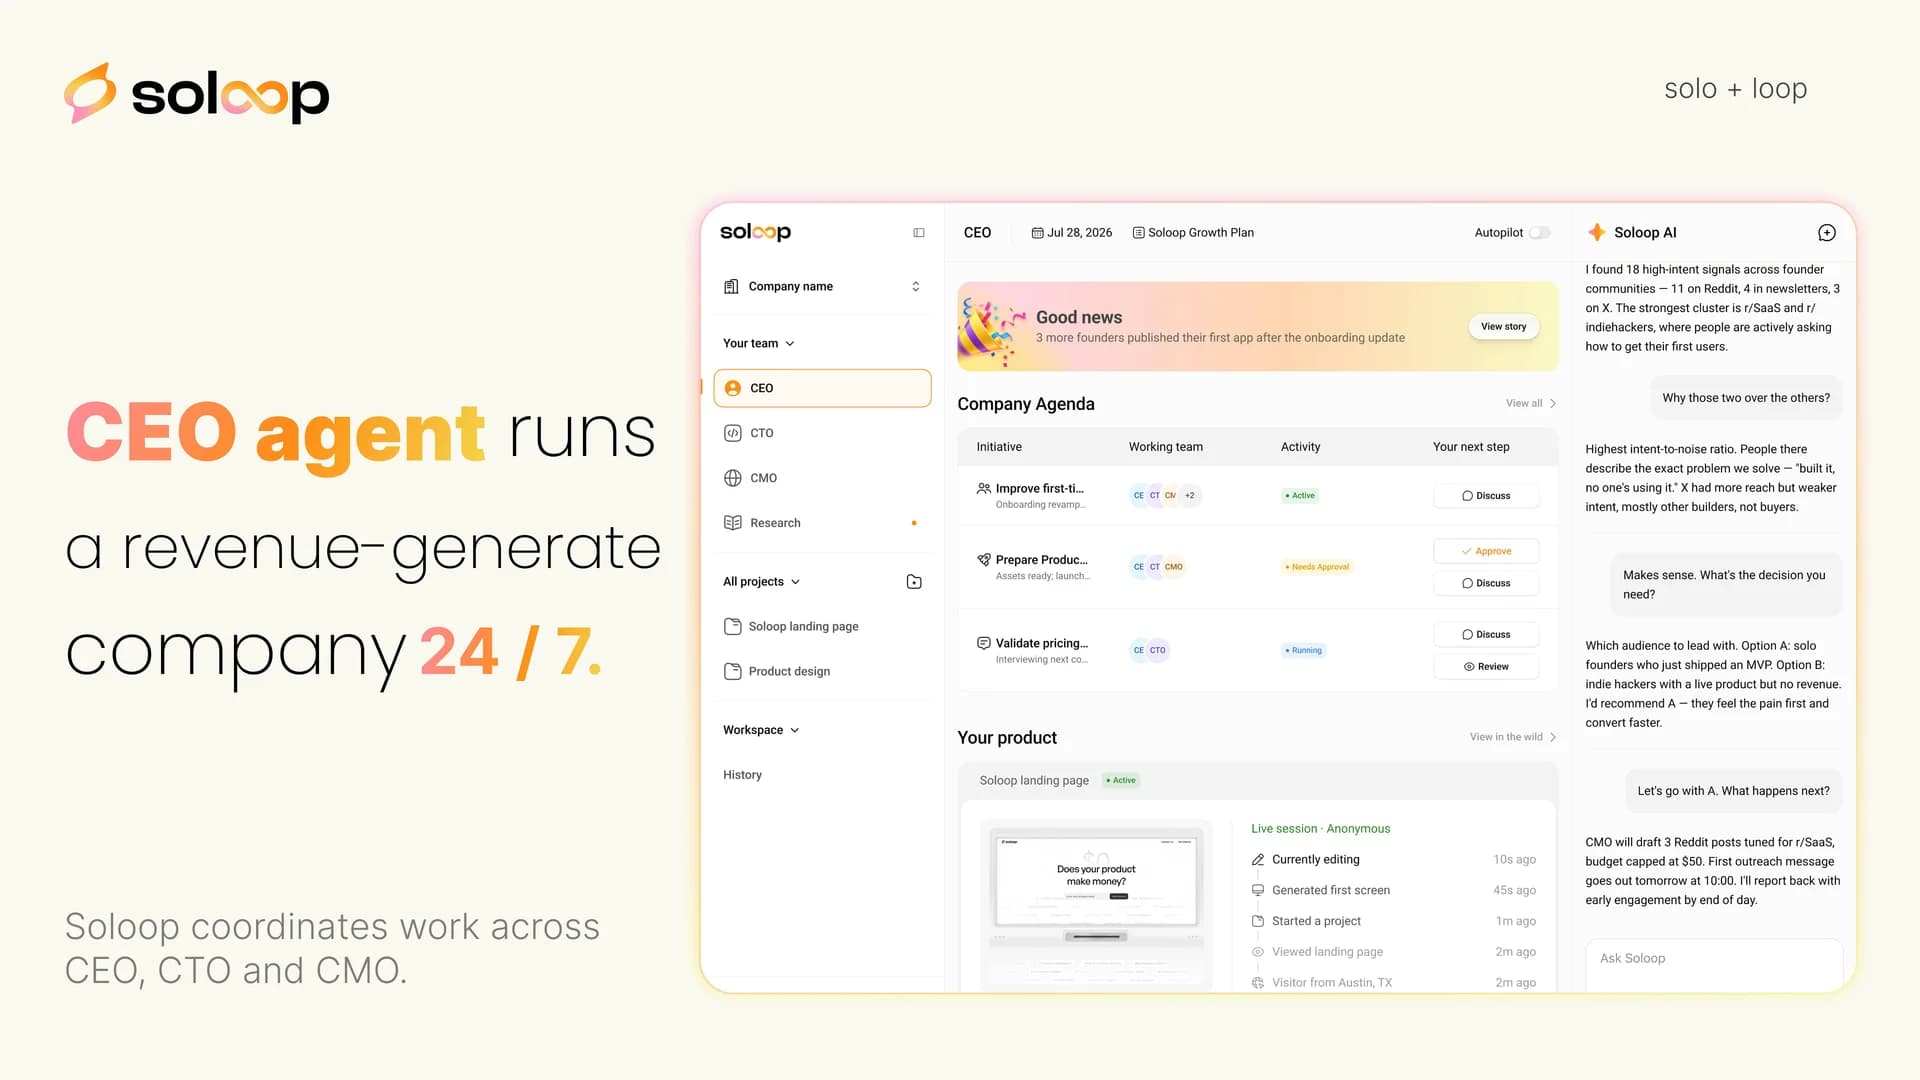Click View story button
1920x1080 pixels.
1503,327
